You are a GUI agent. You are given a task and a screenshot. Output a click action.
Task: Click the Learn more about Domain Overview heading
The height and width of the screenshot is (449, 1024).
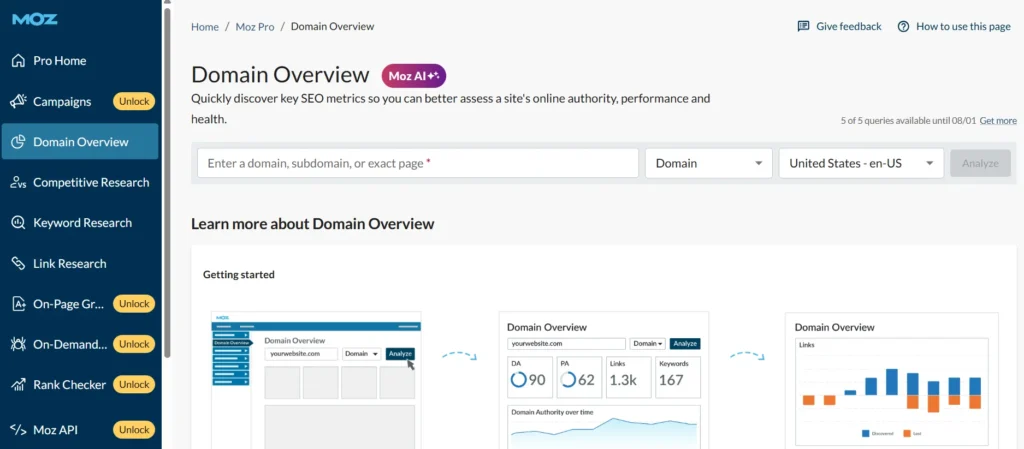(x=313, y=224)
